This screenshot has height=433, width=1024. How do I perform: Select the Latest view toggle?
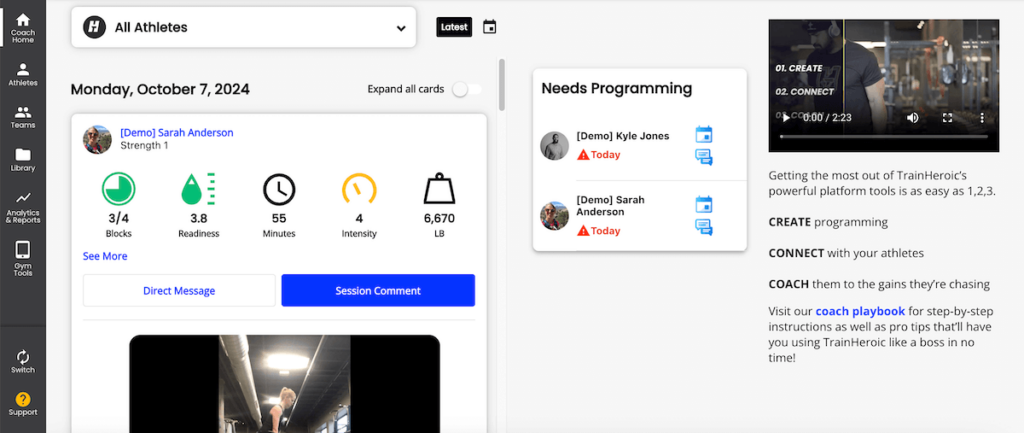454,27
